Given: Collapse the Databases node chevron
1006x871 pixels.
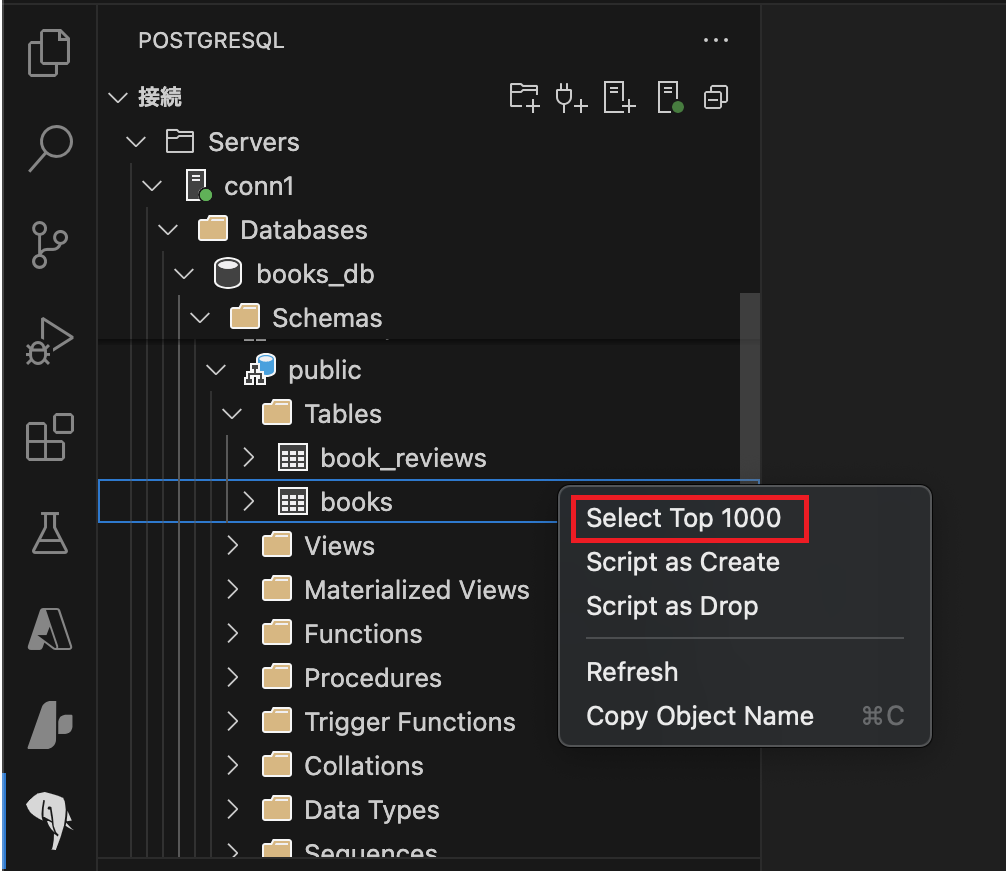Looking at the screenshot, I should point(168,230).
